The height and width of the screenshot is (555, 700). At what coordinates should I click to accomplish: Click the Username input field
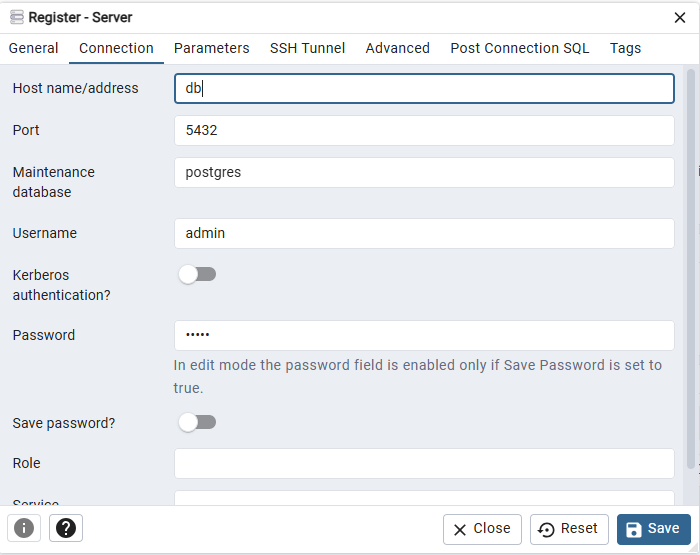[x=424, y=233]
